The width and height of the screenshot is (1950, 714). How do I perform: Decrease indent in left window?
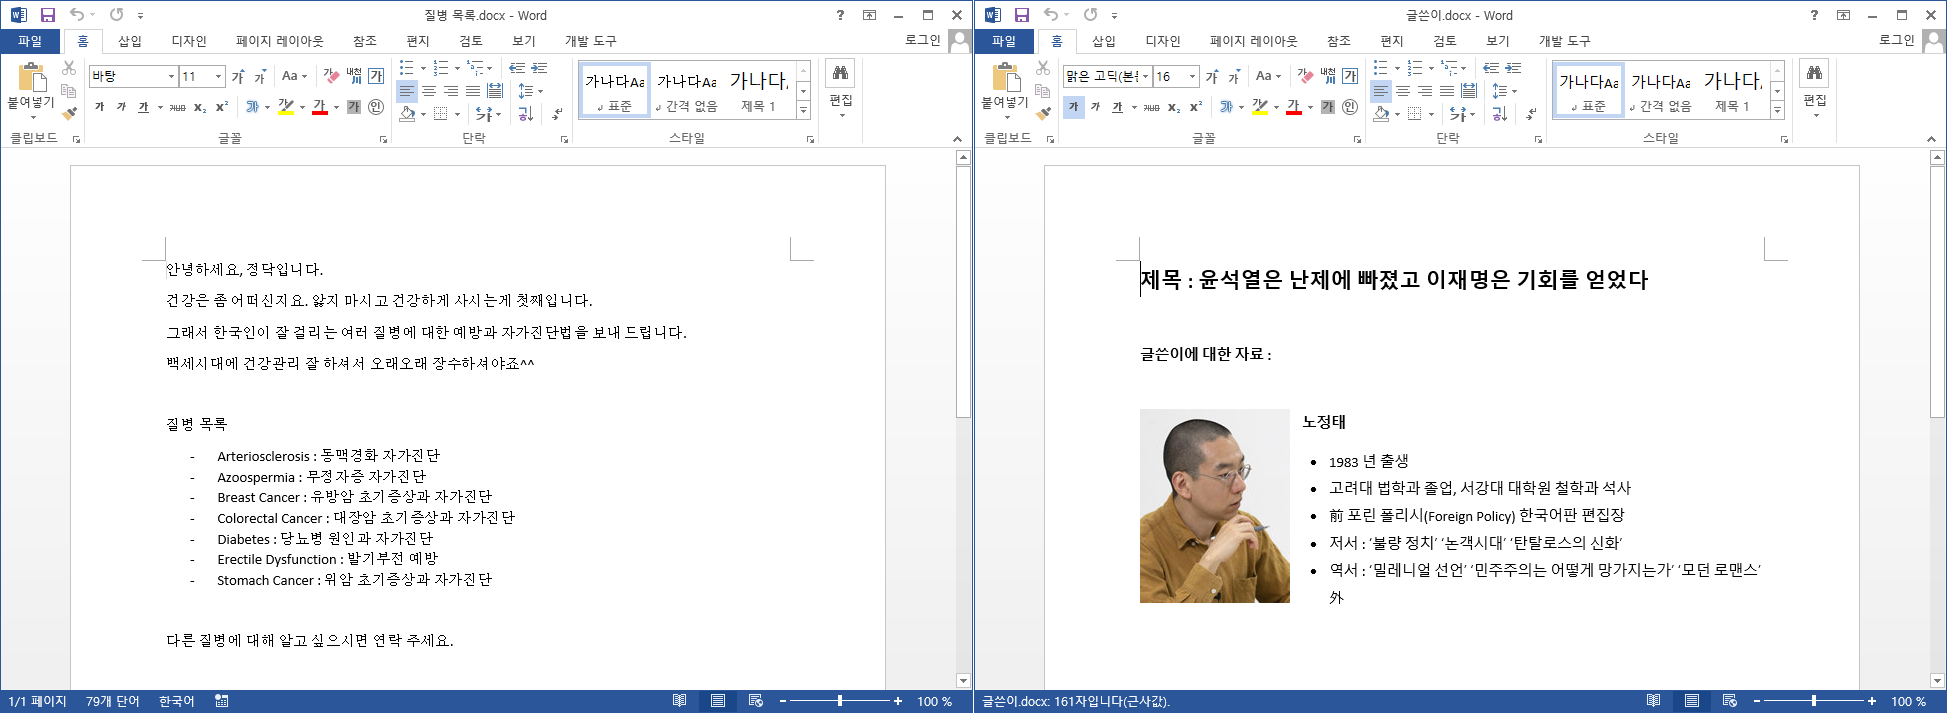[x=517, y=68]
